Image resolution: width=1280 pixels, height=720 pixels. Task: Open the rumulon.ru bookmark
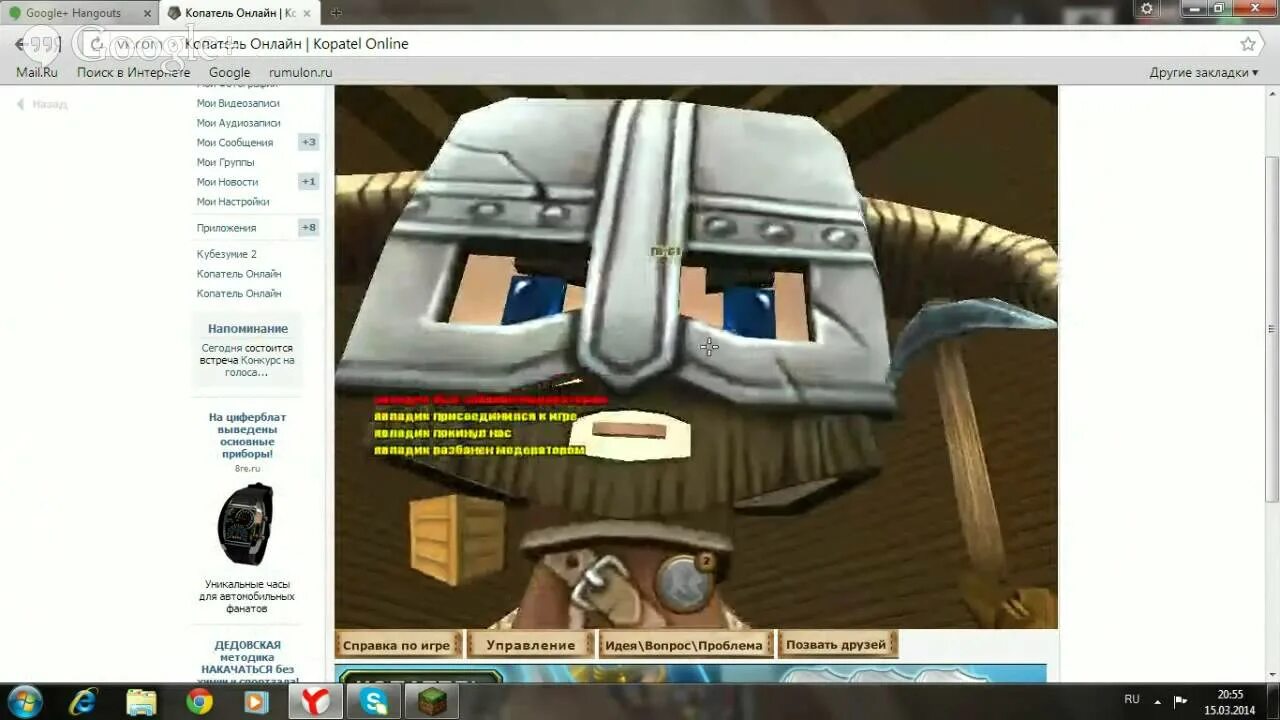[x=300, y=73]
